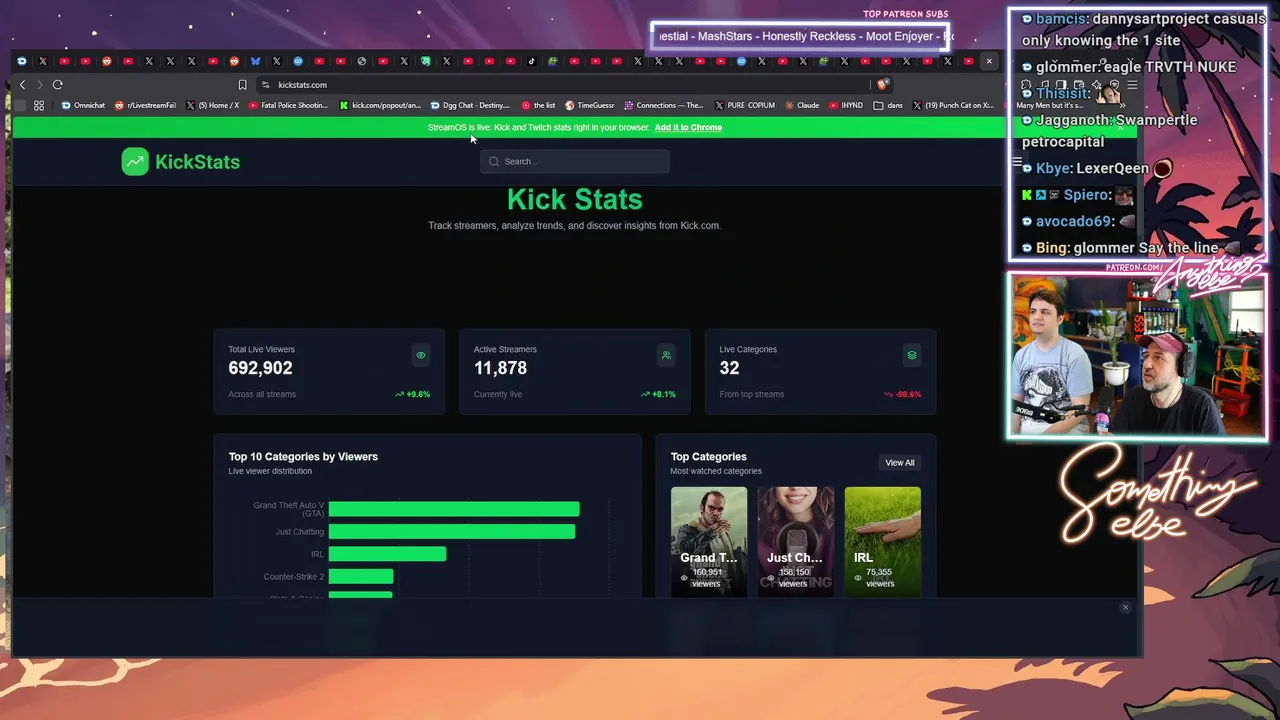The image size is (1280, 720).
Task: Open the Fatal Police Shootin... bookmark
Action: point(289,105)
